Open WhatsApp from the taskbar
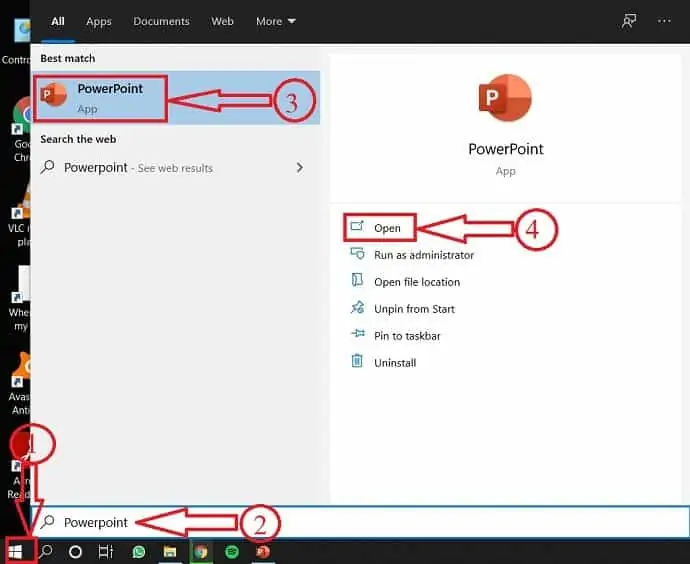Screen dimensions: 690x564 (x=139, y=551)
